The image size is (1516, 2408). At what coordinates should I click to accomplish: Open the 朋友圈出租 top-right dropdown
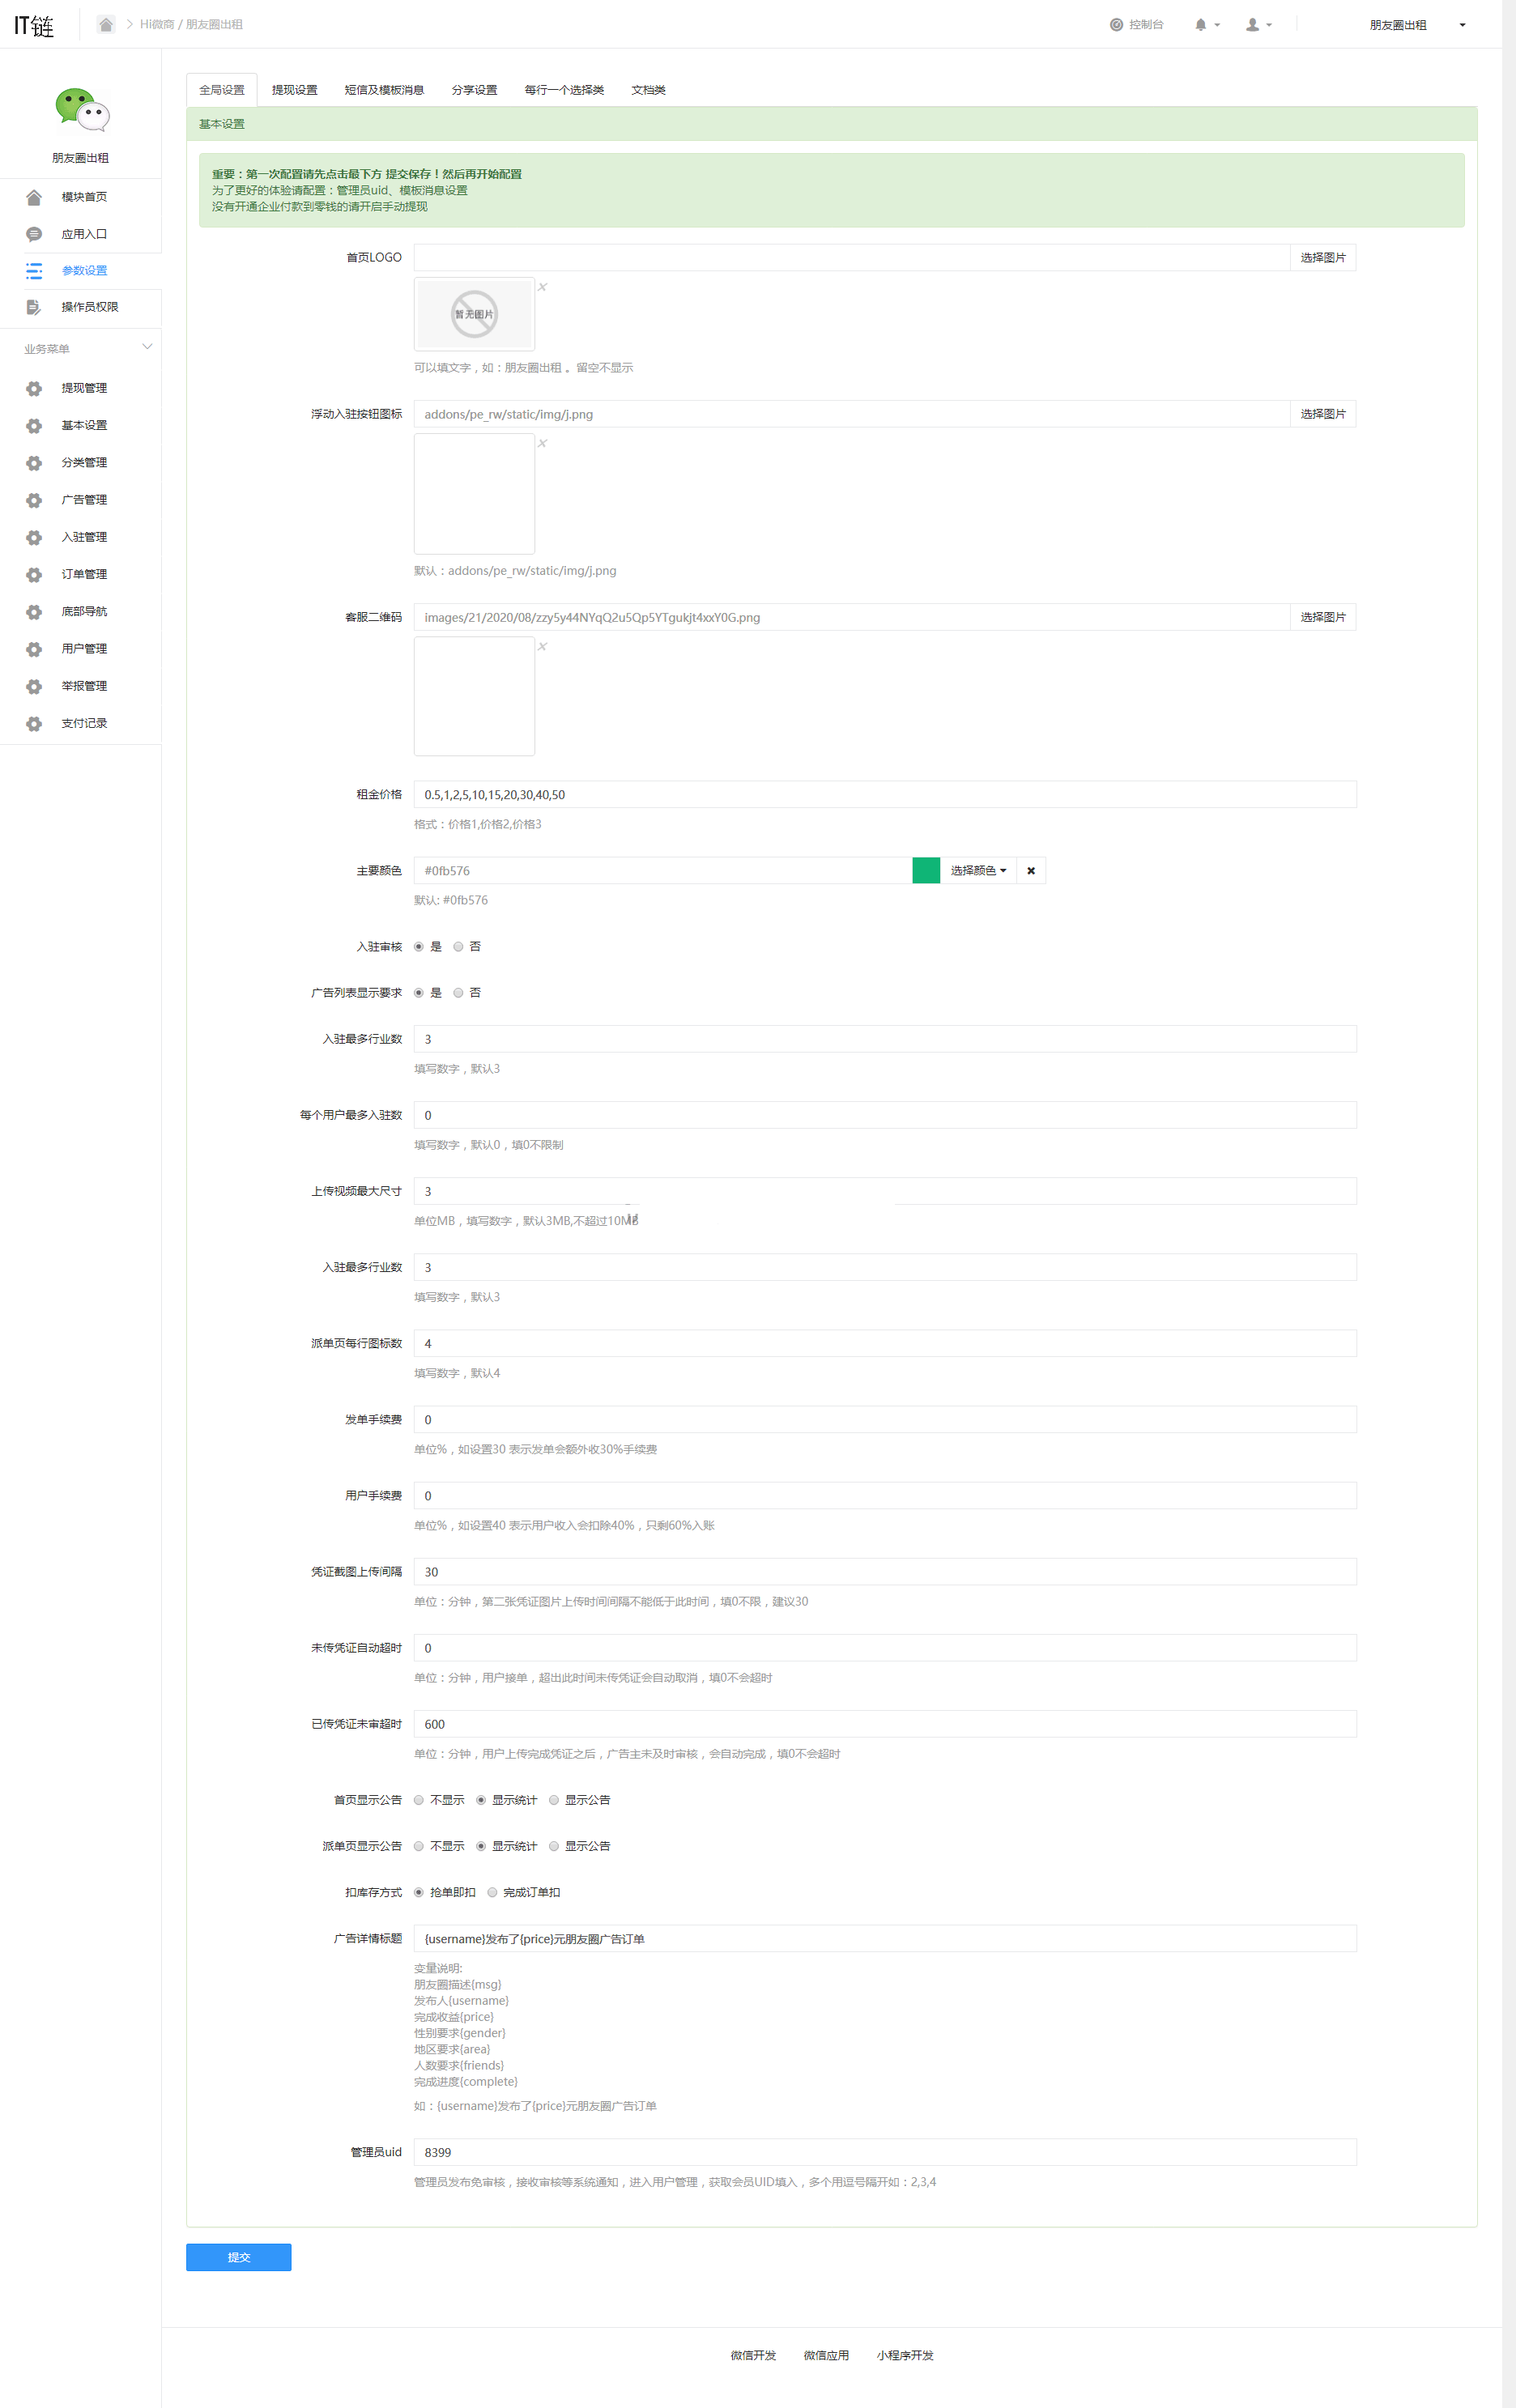1417,25
